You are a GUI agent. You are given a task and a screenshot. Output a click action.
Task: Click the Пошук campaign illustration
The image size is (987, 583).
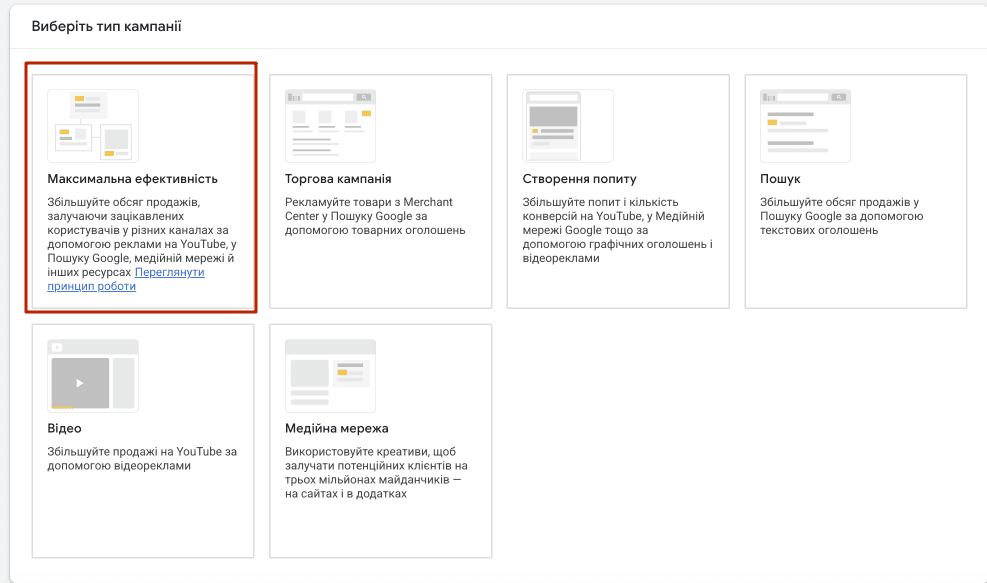pos(805,126)
